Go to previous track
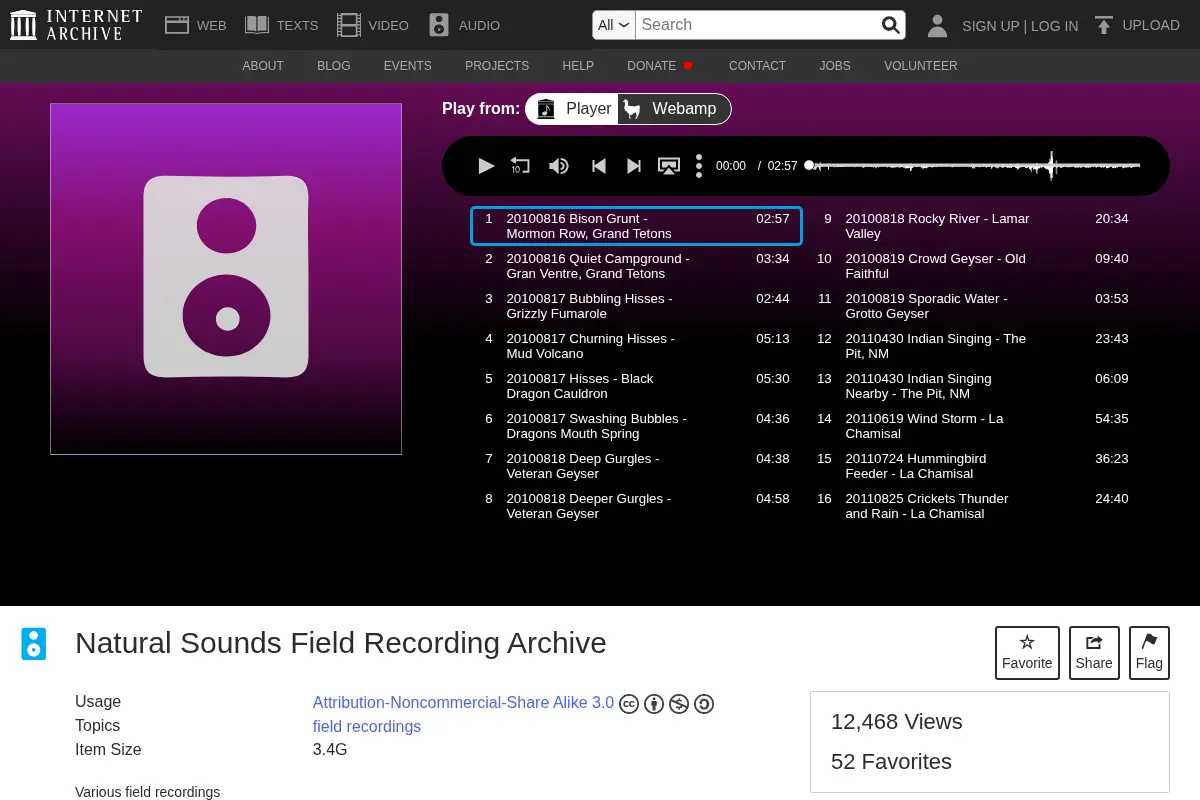The width and height of the screenshot is (1200, 800). (599, 166)
